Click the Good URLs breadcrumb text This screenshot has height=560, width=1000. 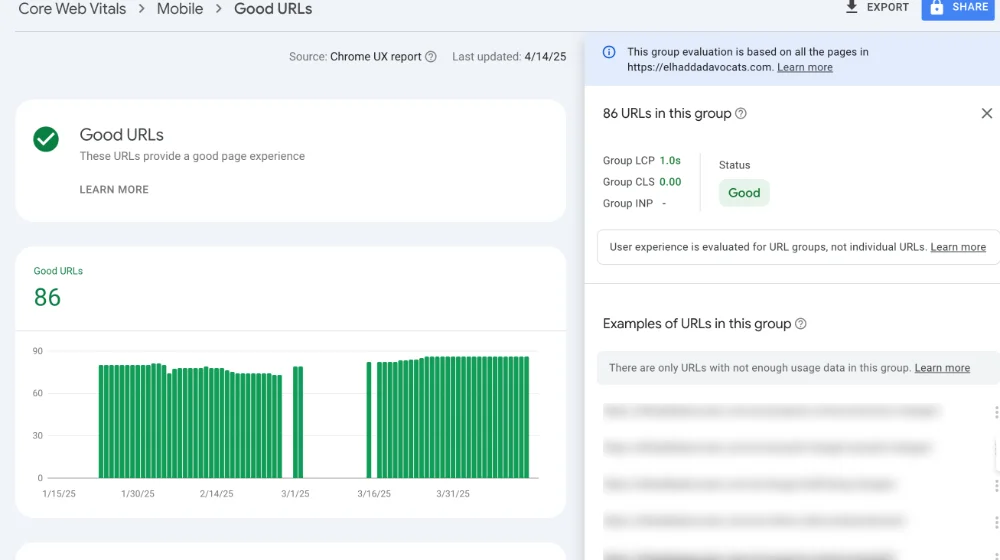click(x=273, y=9)
